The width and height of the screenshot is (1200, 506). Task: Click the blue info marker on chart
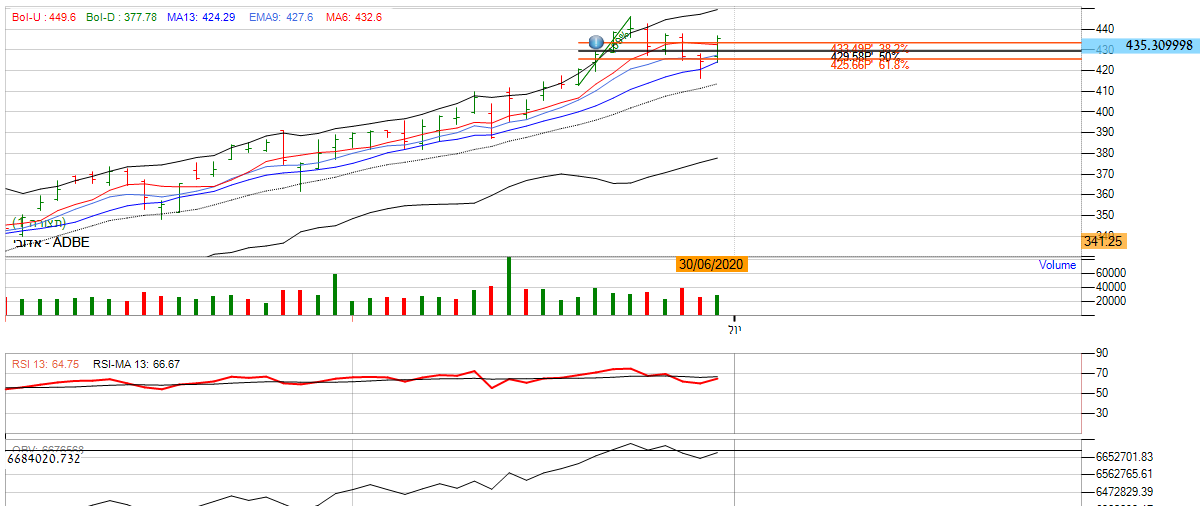596,42
